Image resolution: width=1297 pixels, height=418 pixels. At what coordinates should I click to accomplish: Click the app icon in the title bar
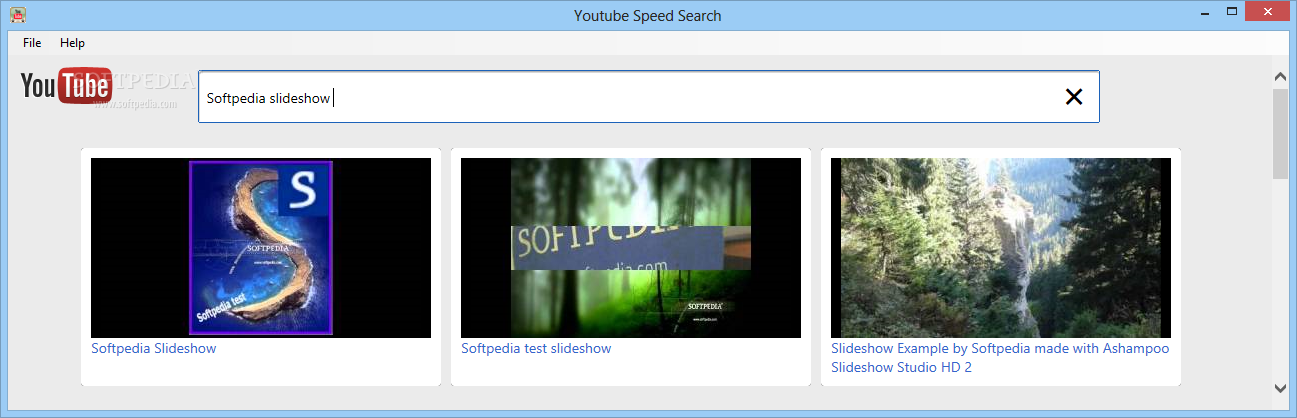[18, 15]
